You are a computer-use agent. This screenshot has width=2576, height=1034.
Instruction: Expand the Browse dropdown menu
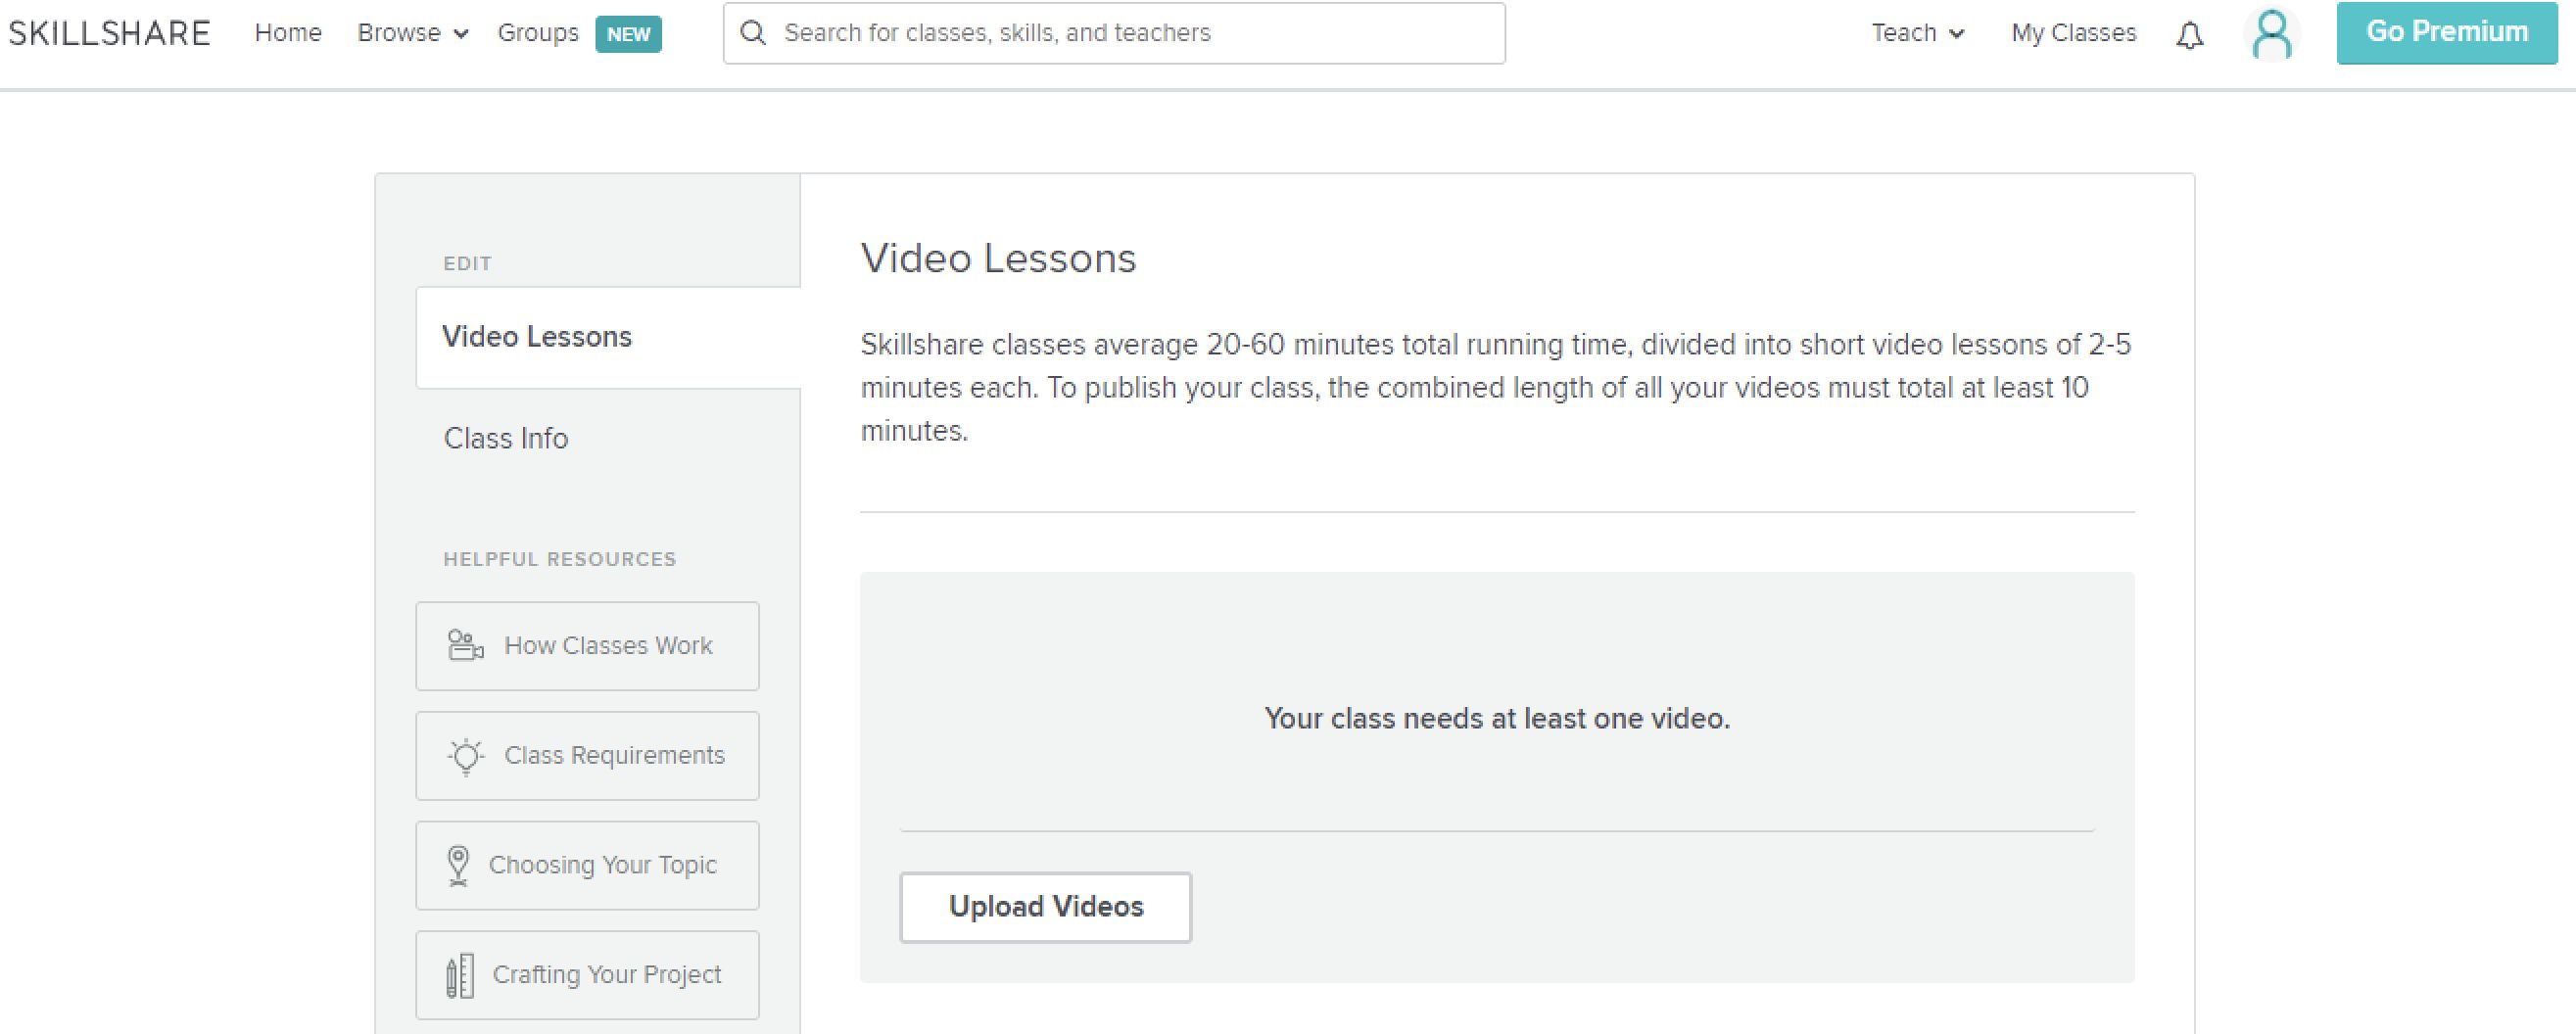click(x=412, y=33)
